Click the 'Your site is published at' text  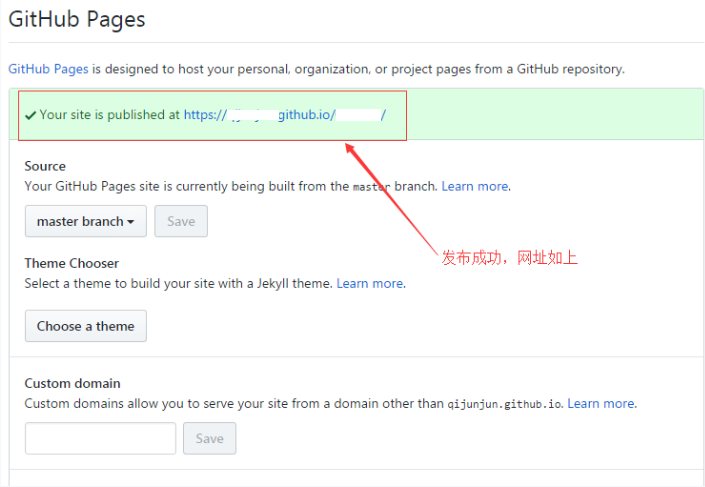pyautogui.click(x=110, y=115)
